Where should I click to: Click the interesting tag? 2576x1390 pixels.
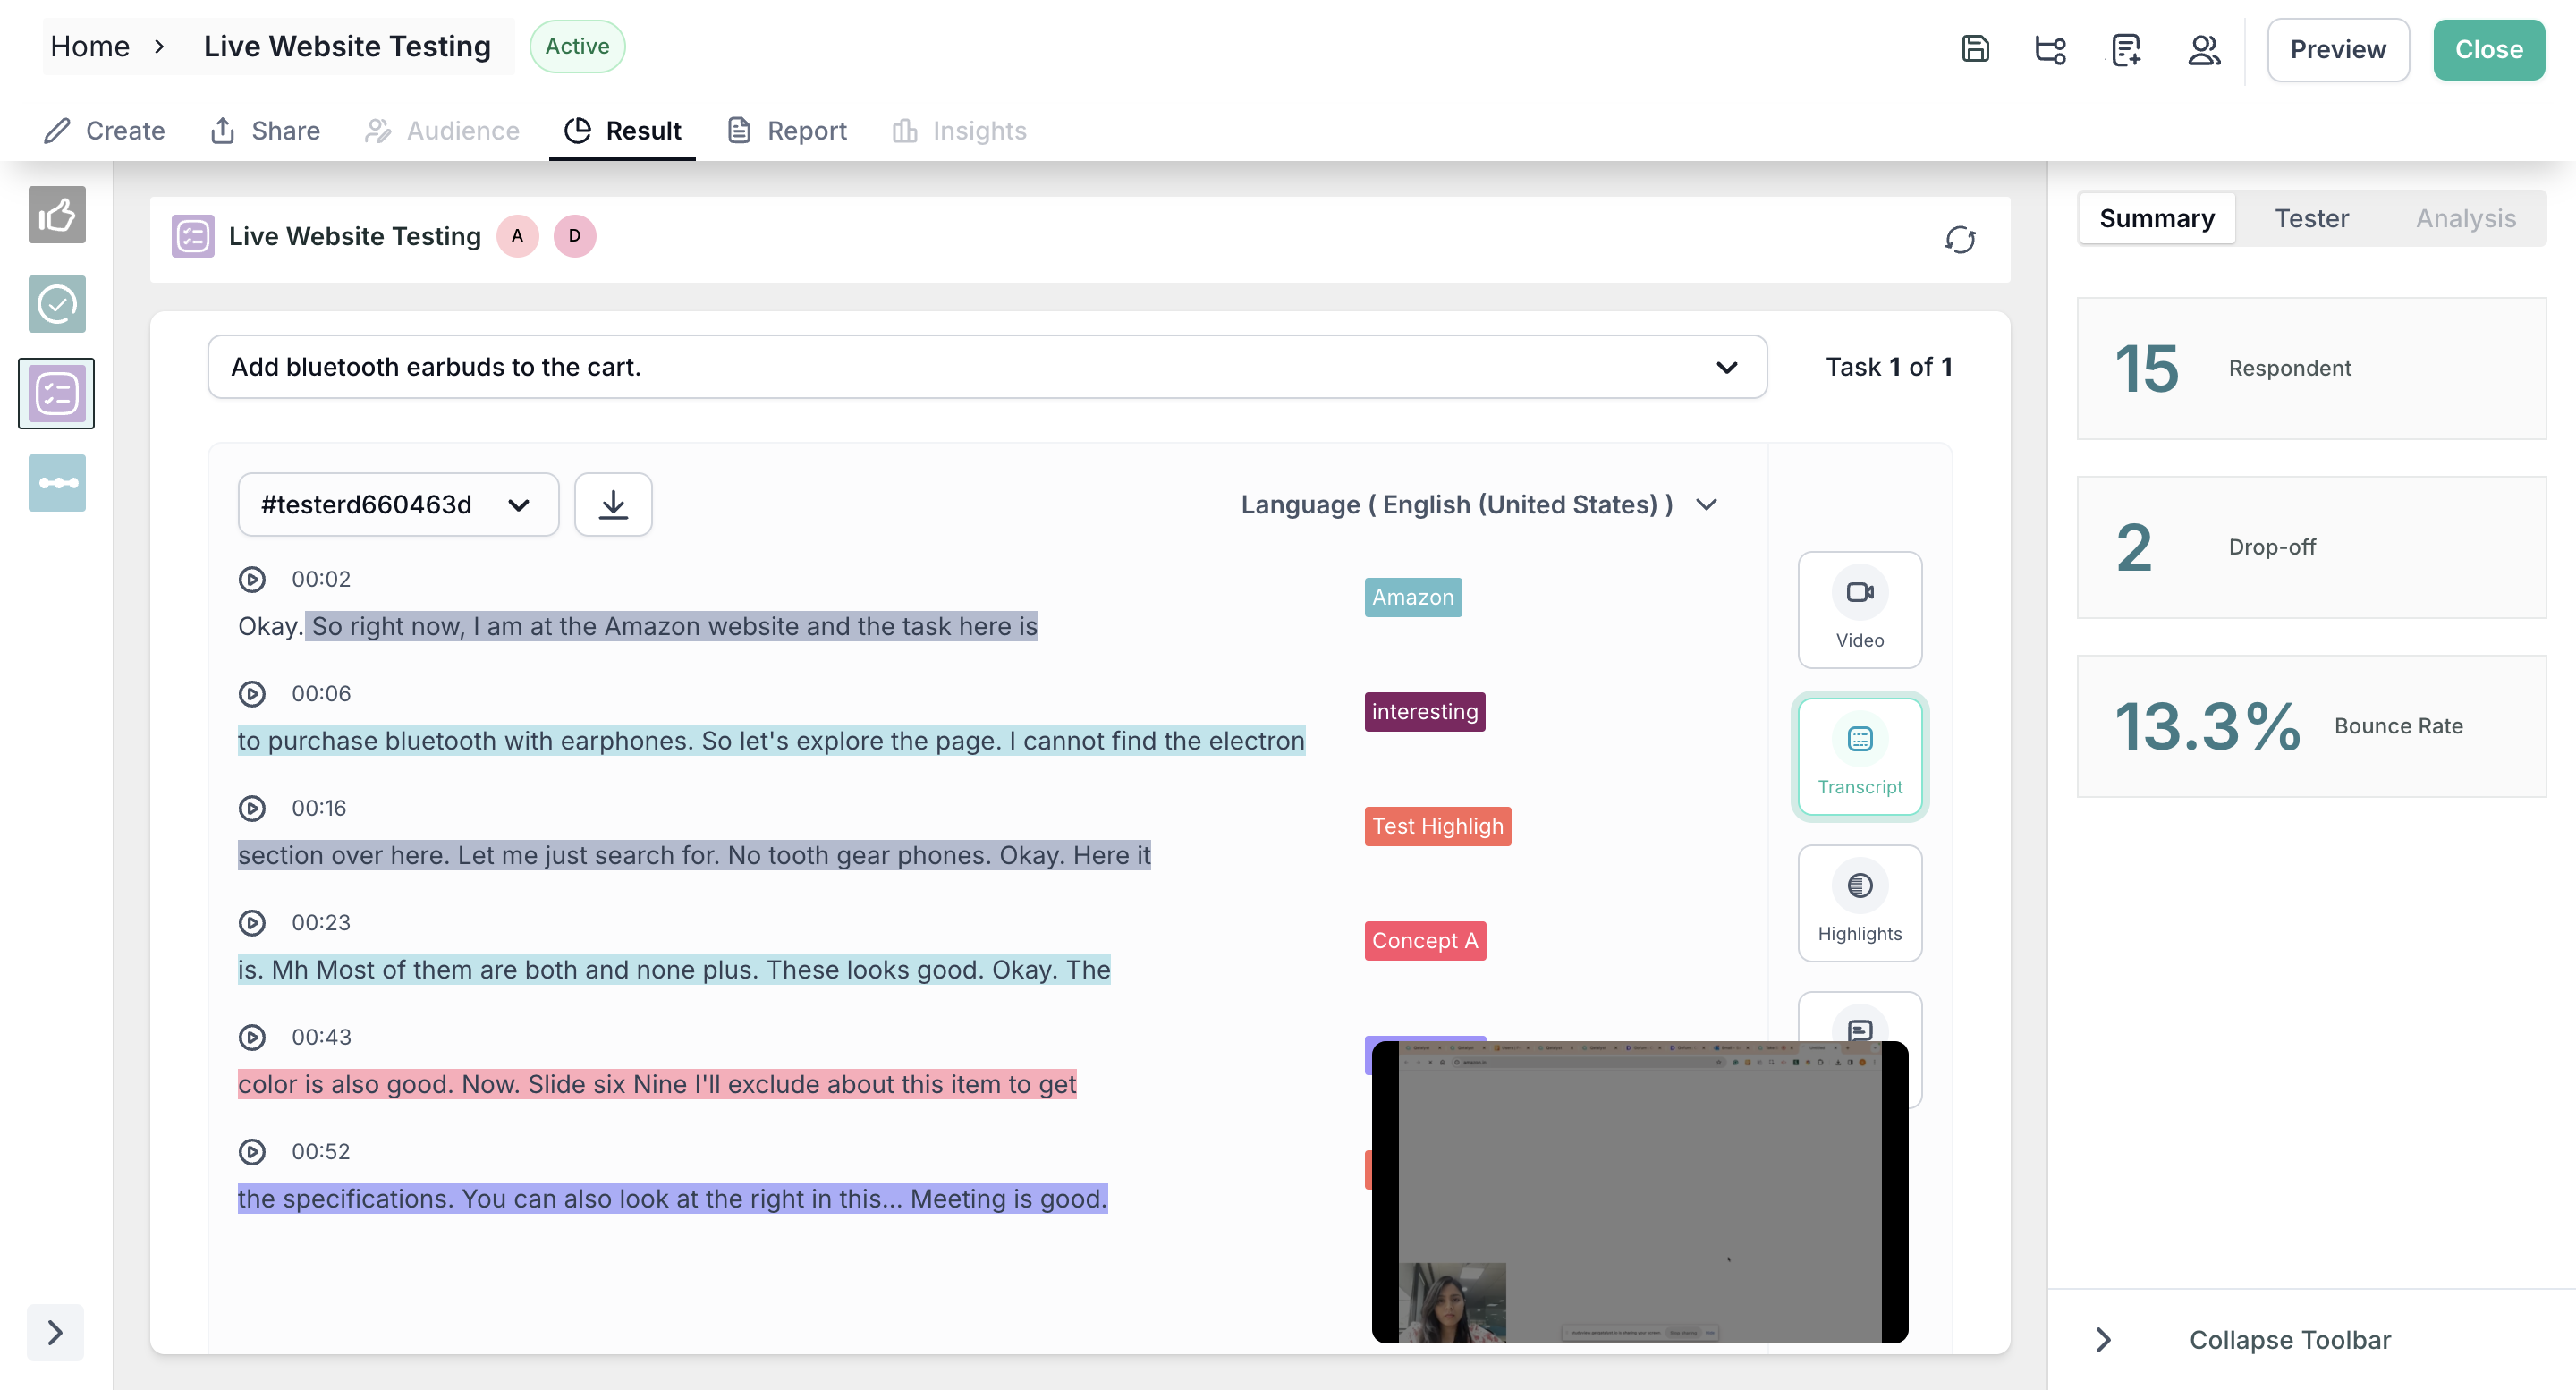1425,712
